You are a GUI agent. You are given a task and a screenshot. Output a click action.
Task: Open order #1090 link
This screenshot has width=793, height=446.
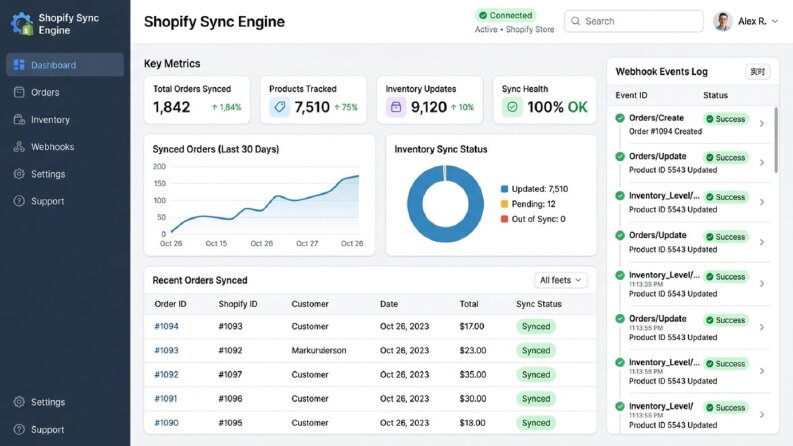click(x=166, y=423)
